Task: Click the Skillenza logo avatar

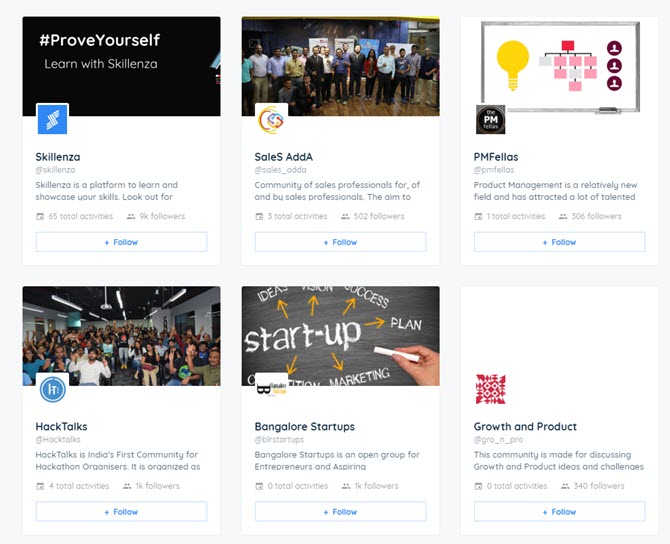Action: [x=52, y=119]
